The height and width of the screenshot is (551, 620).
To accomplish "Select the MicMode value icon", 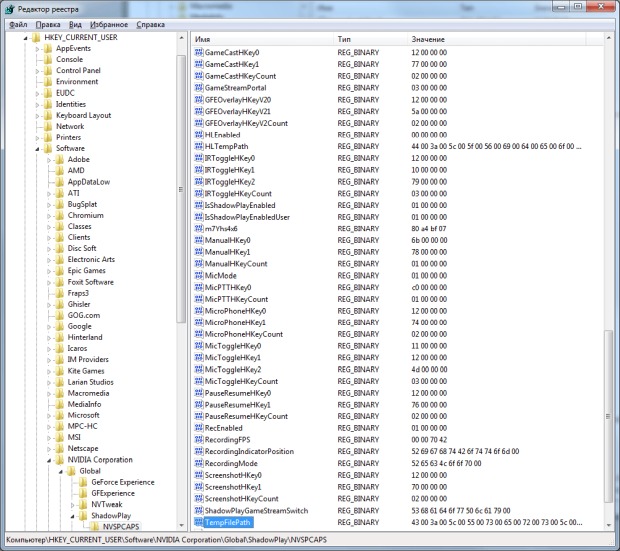I will pyautogui.click(x=198, y=275).
